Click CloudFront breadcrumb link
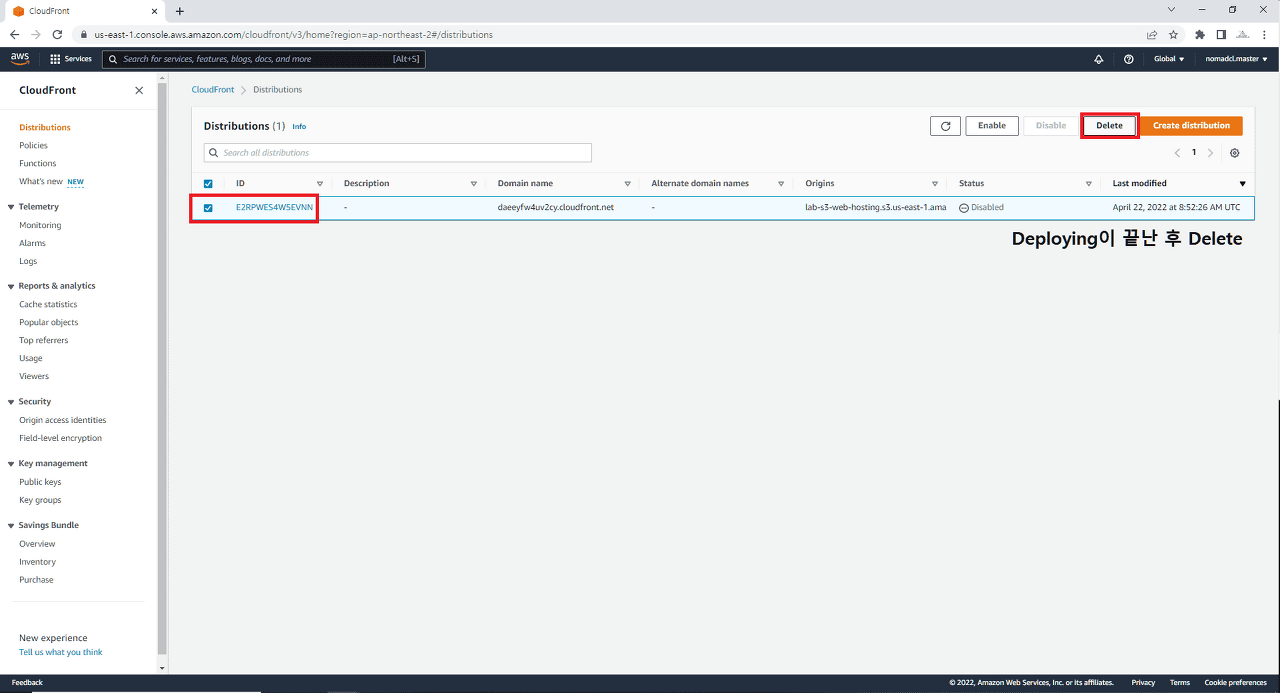The width and height of the screenshot is (1280, 693). point(213,90)
